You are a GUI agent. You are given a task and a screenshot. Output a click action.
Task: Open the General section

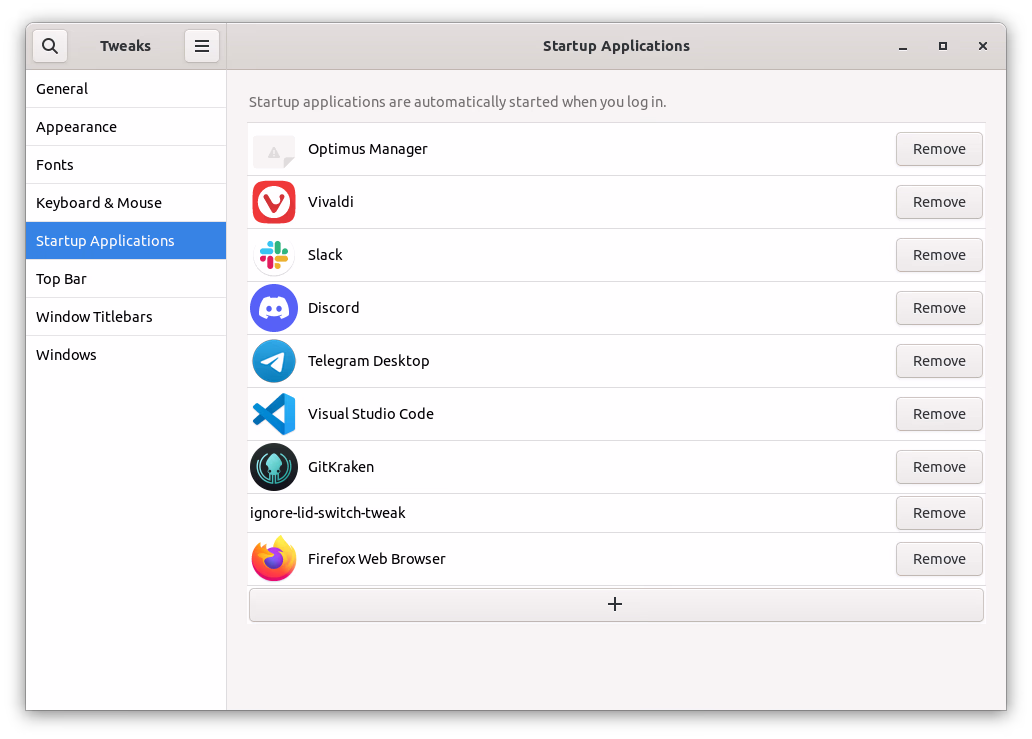126,89
